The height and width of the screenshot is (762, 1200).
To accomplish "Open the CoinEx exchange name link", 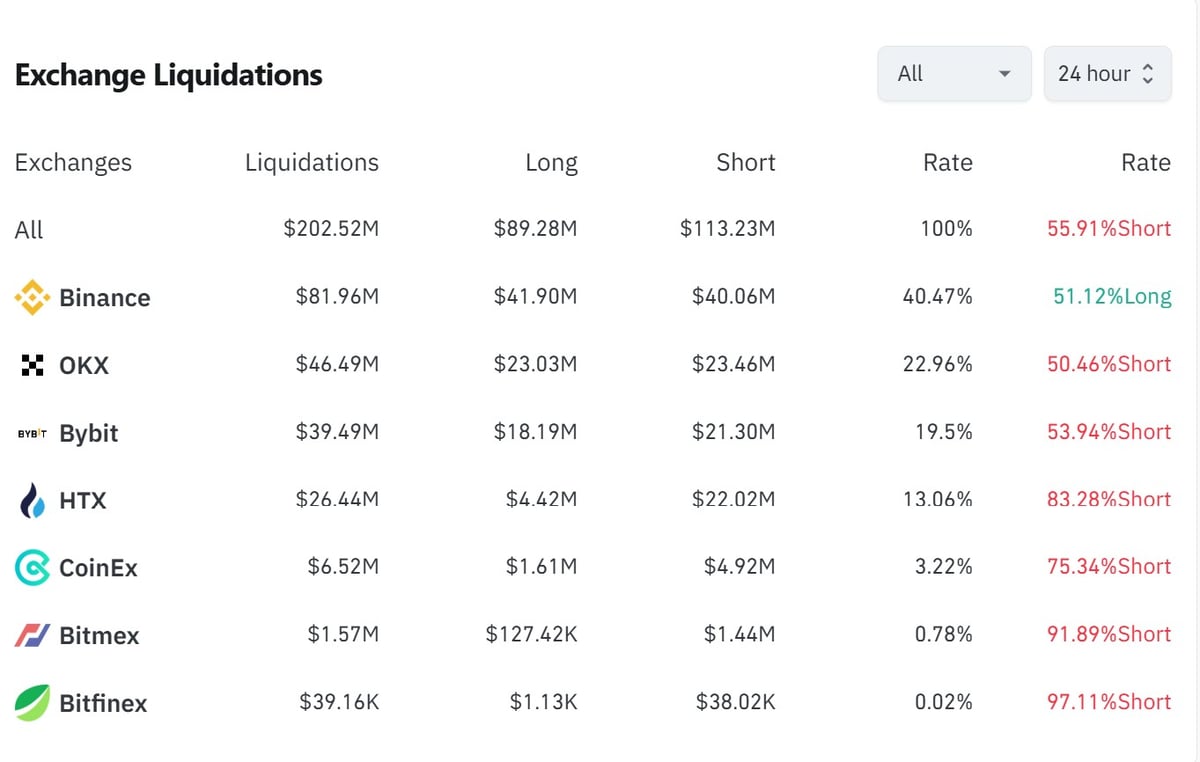I will point(98,568).
